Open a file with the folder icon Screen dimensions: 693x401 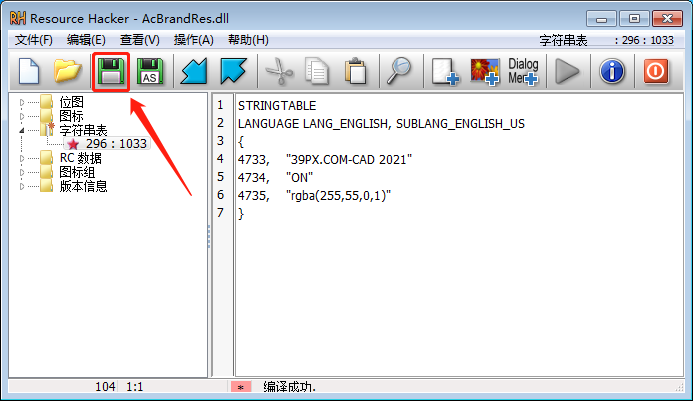coord(68,71)
